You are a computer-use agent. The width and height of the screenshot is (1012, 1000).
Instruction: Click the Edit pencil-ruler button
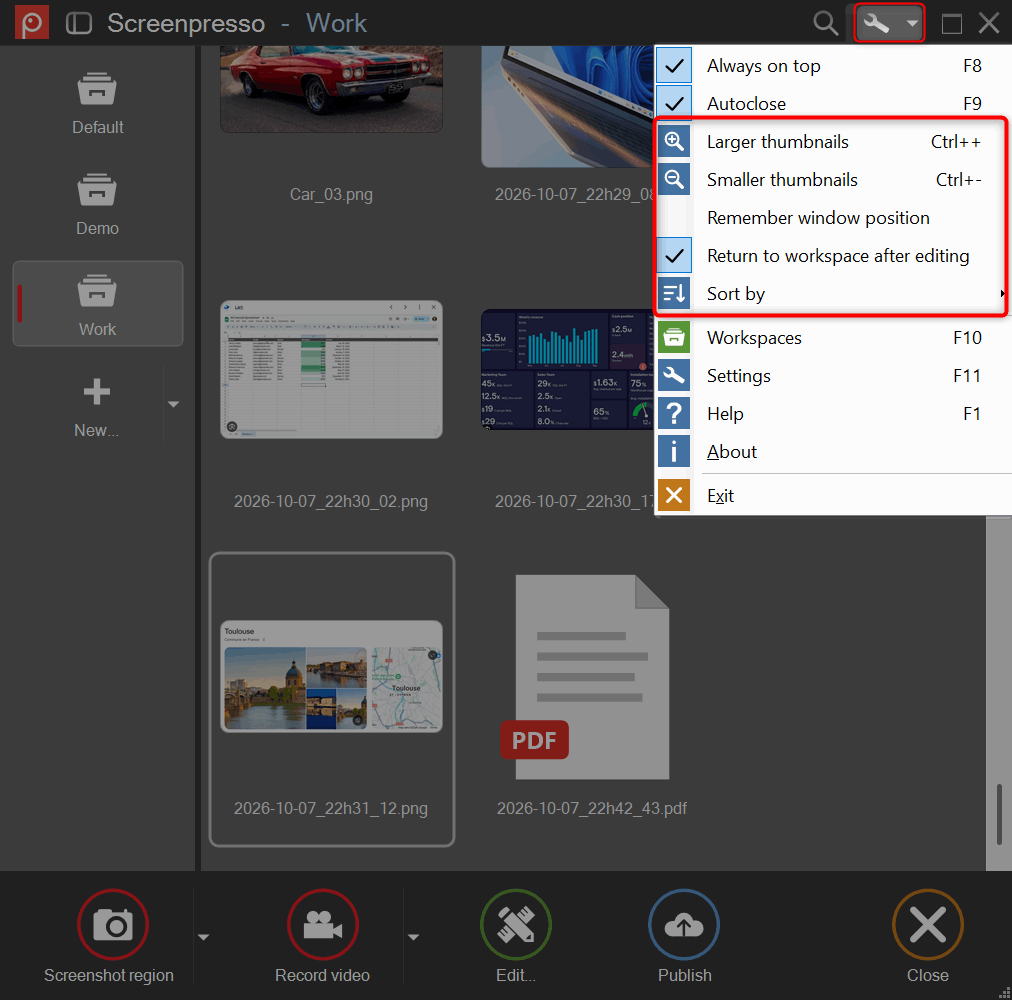click(516, 924)
